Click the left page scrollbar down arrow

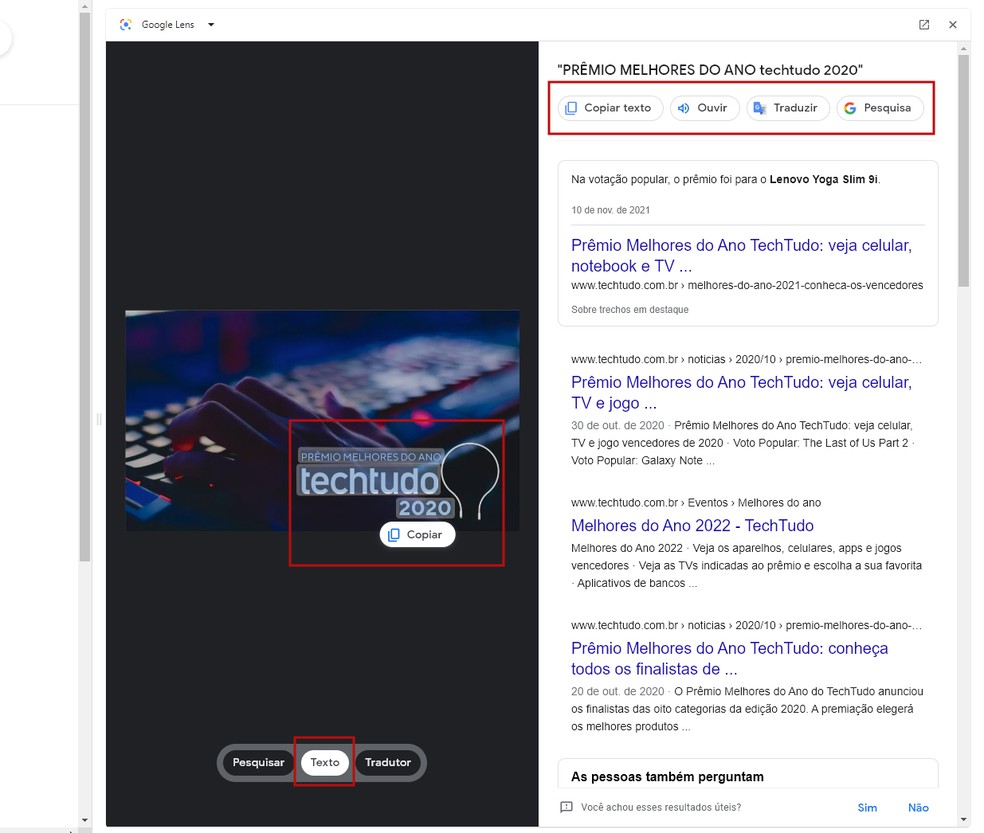(x=85, y=820)
